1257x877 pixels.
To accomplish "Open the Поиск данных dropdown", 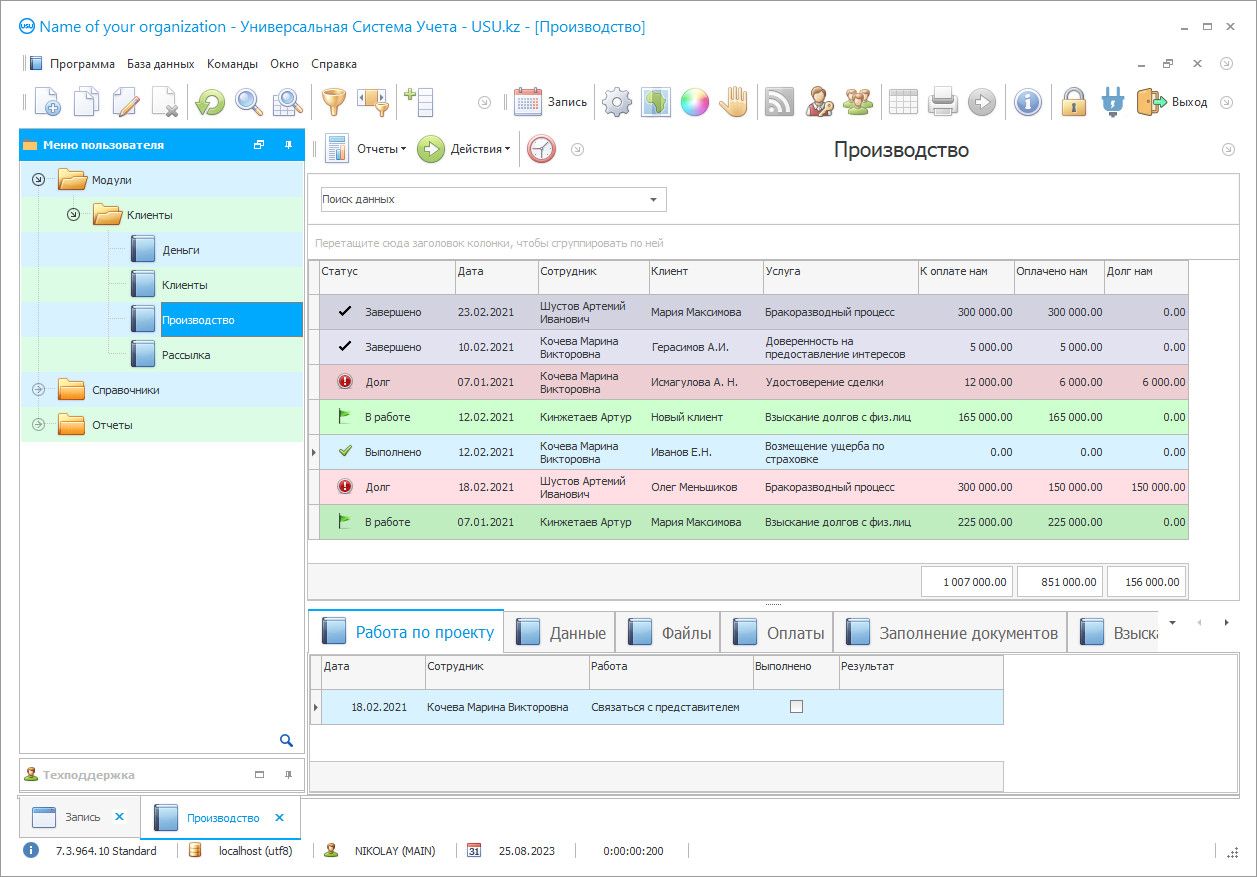I will (x=653, y=200).
